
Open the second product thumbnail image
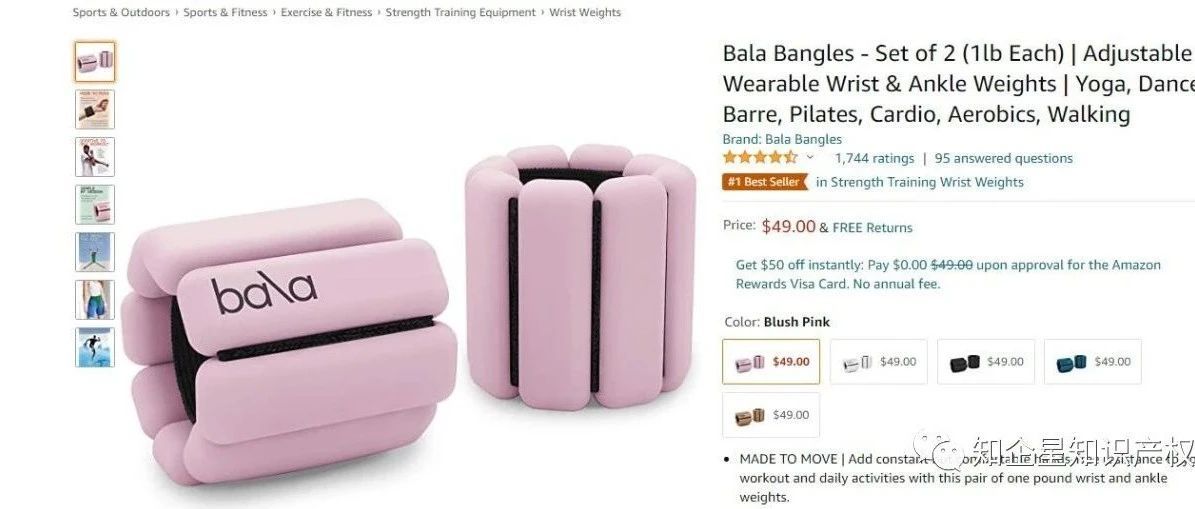[95, 109]
